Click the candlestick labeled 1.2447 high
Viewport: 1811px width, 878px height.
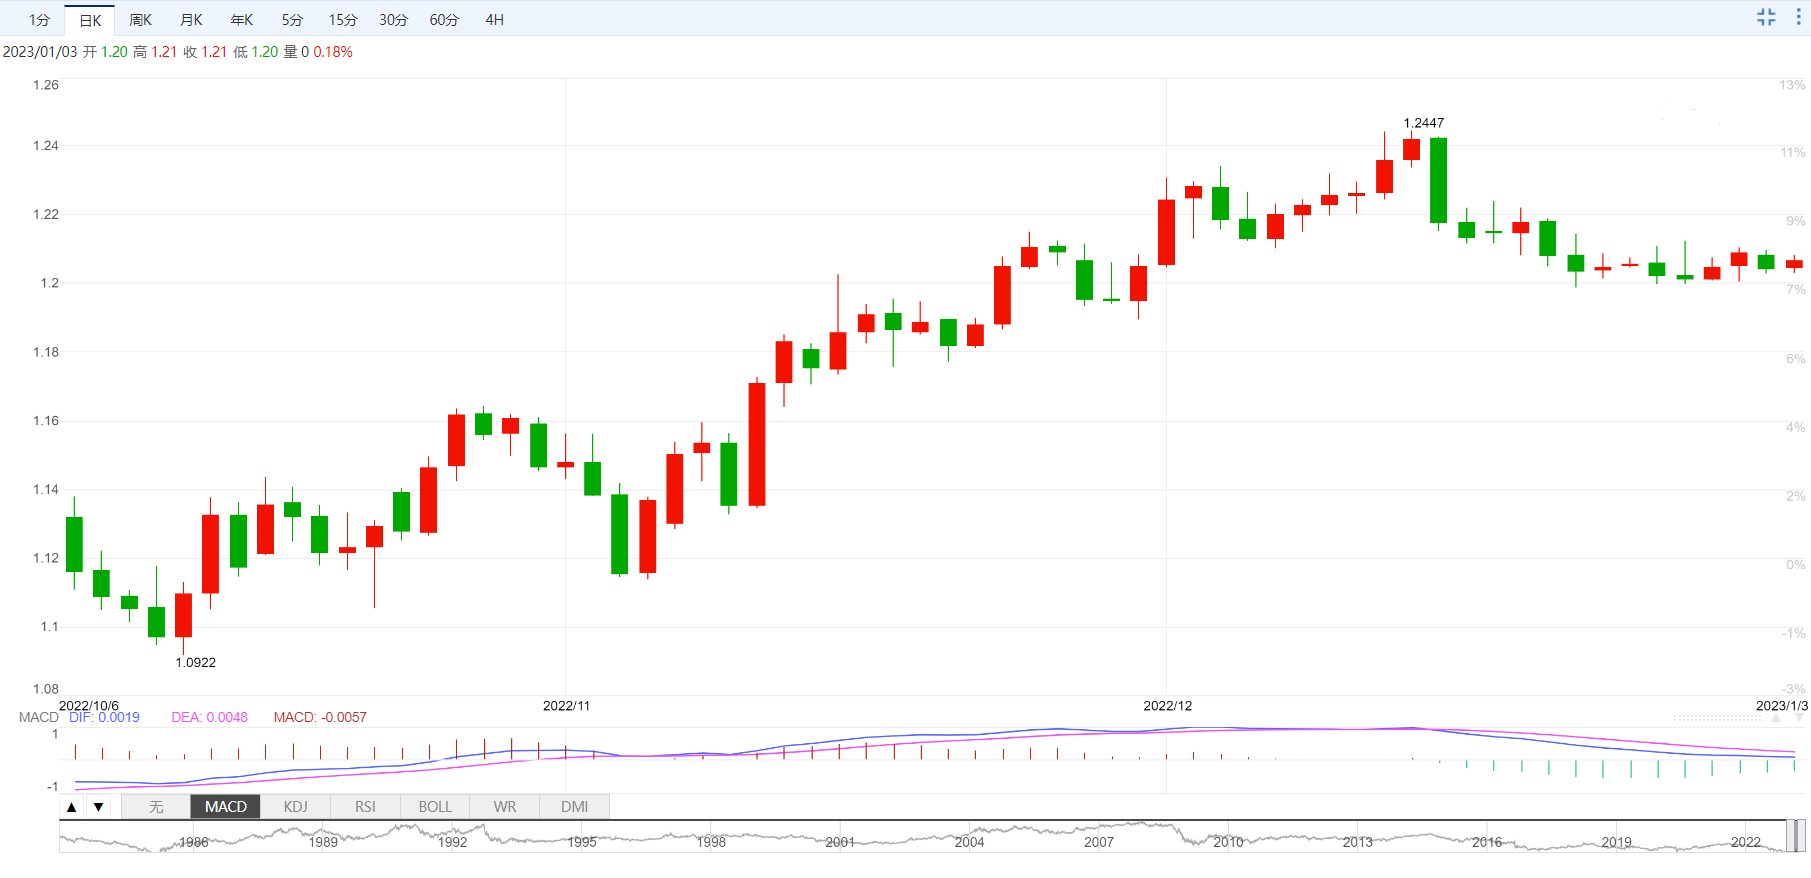point(1411,149)
